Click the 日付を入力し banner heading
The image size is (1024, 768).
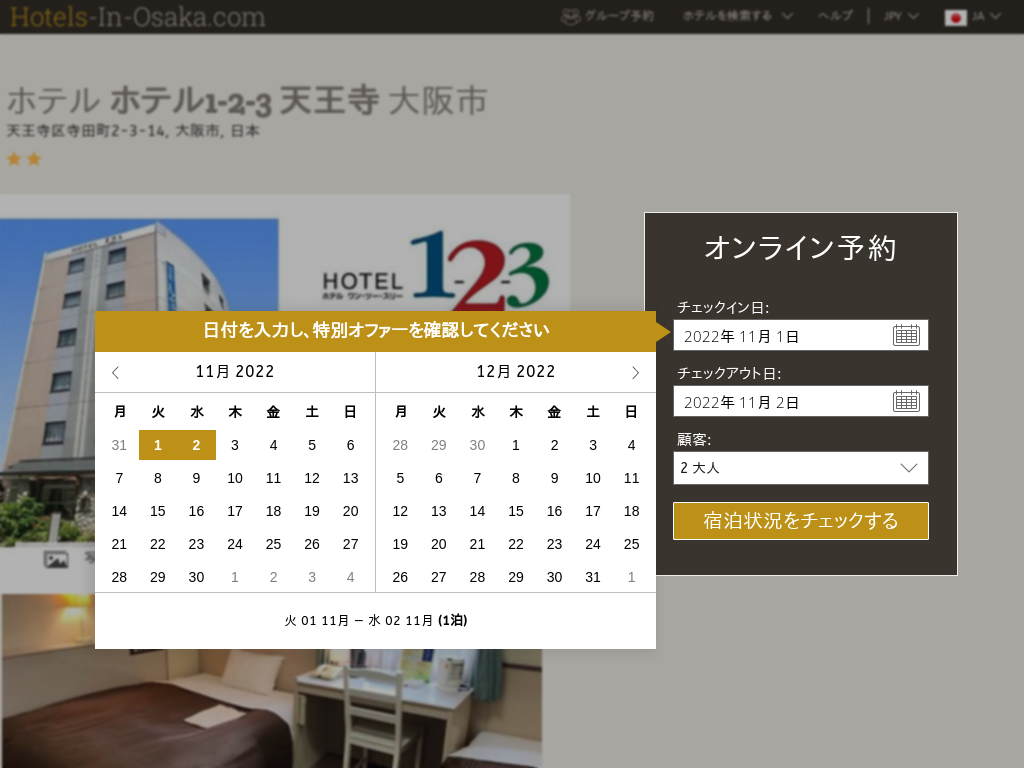point(376,330)
